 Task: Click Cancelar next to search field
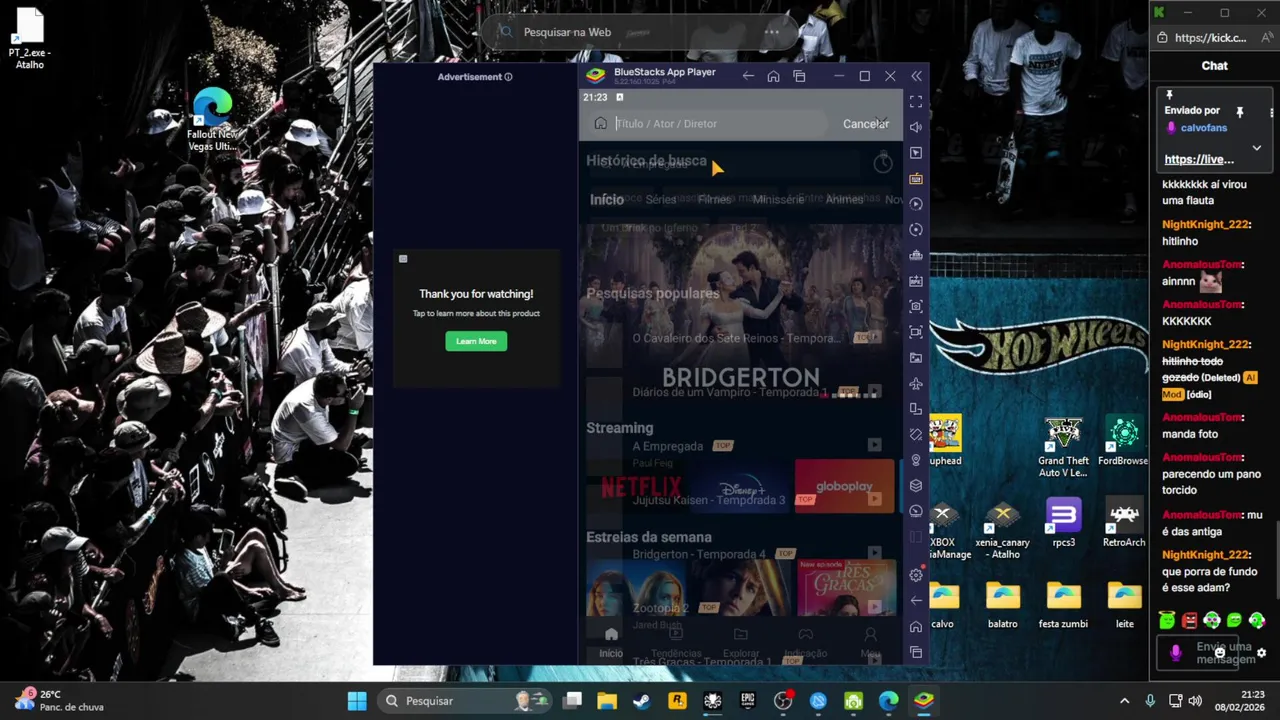[865, 124]
